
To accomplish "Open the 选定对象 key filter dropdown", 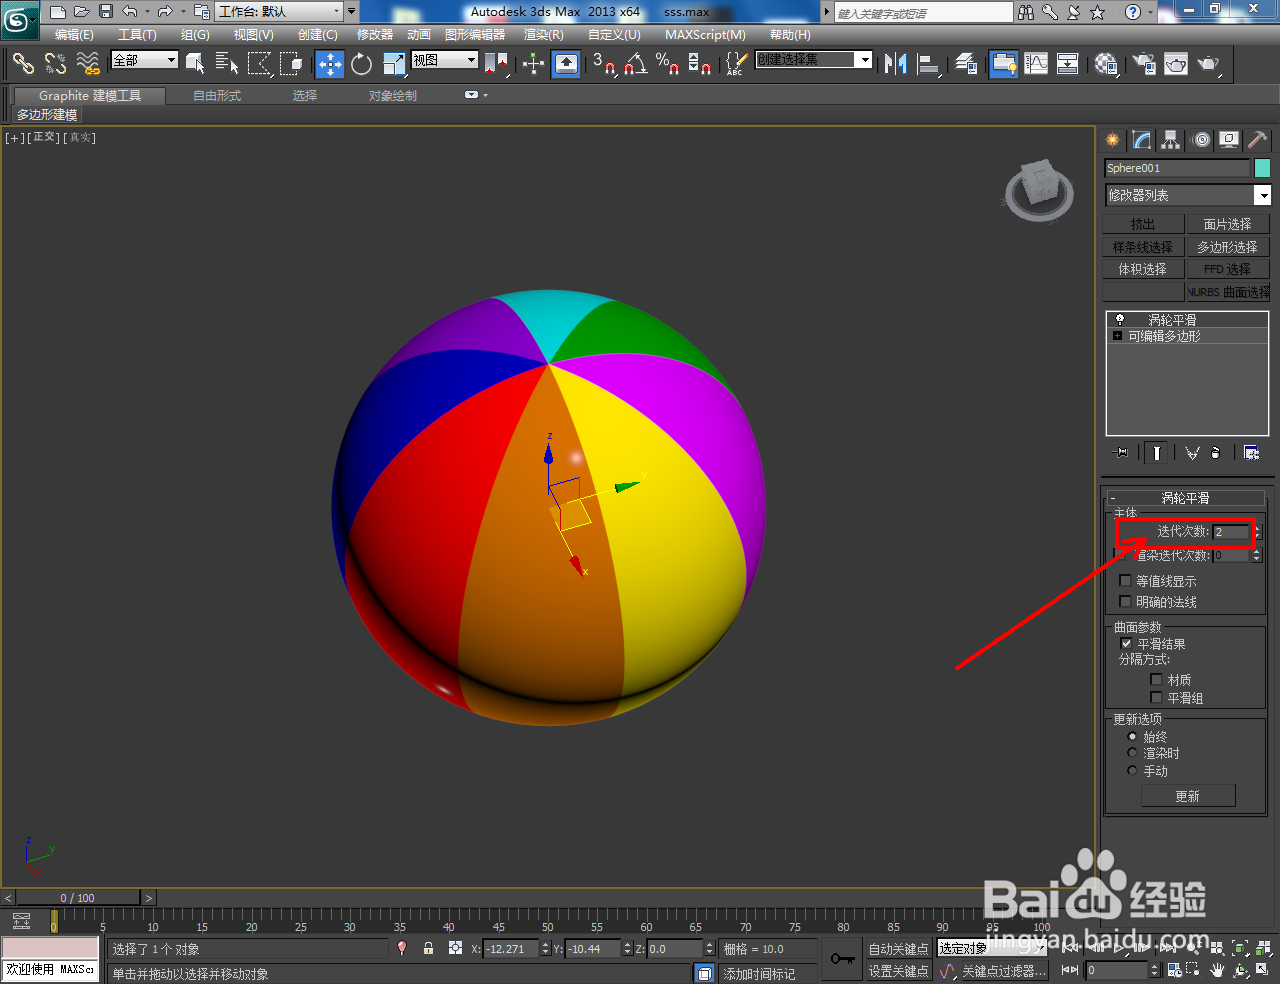I will 992,948.
